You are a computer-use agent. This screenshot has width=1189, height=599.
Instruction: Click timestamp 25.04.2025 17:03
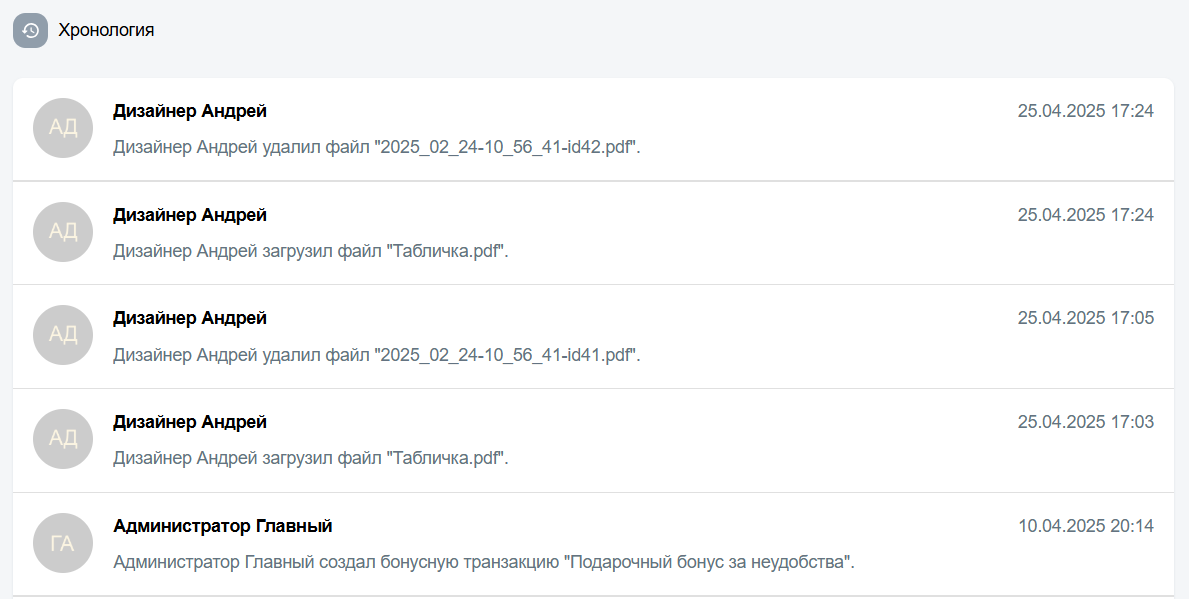(1086, 422)
